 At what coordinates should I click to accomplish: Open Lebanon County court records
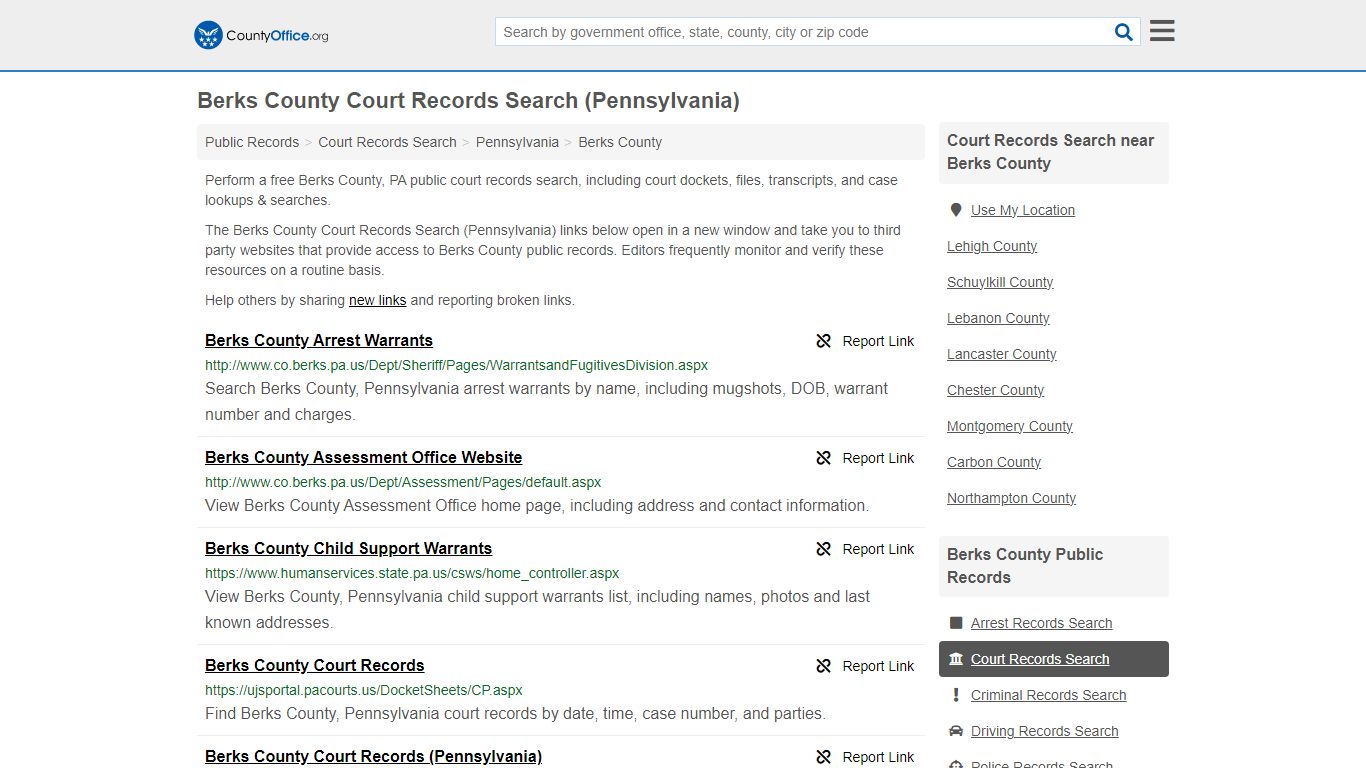pos(998,318)
